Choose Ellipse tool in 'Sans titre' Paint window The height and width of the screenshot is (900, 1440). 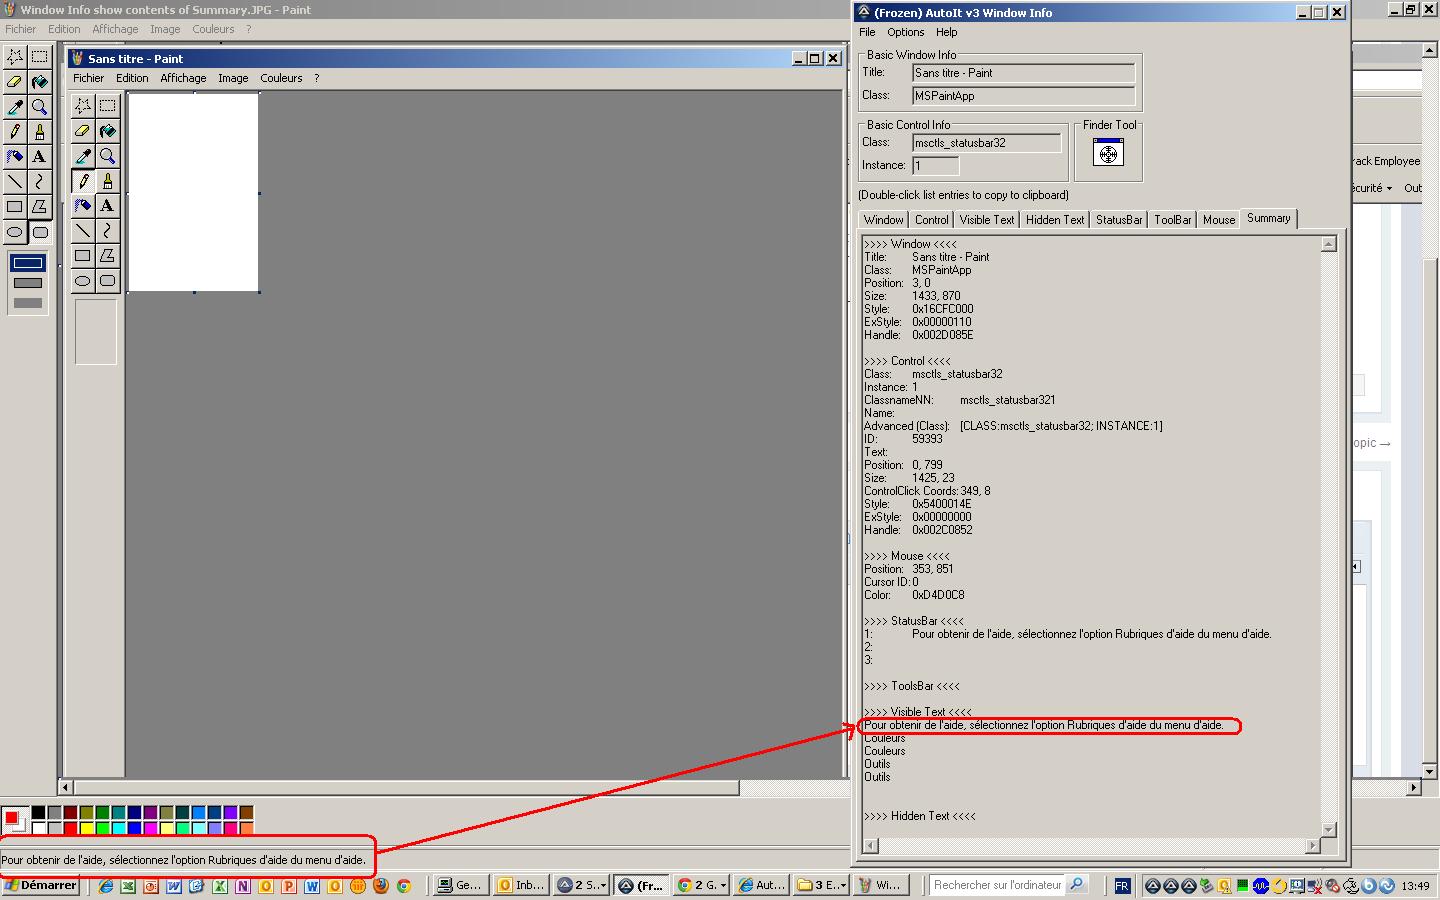tap(83, 281)
